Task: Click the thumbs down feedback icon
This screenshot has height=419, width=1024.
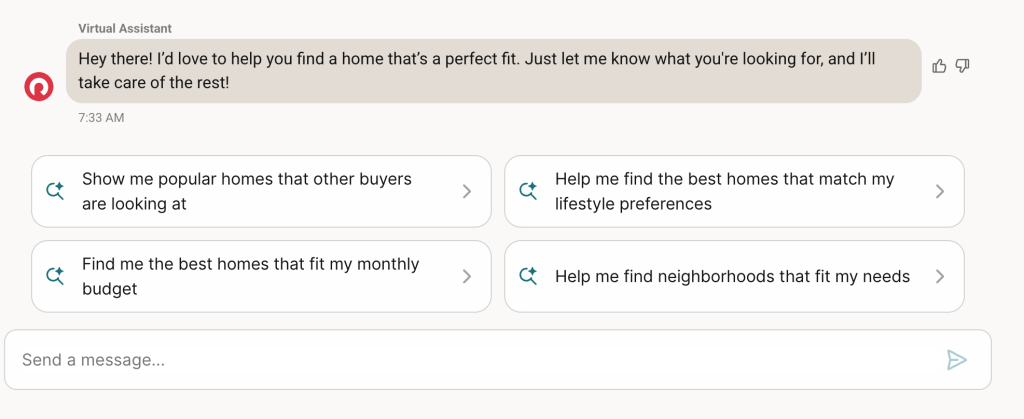Action: tap(963, 66)
